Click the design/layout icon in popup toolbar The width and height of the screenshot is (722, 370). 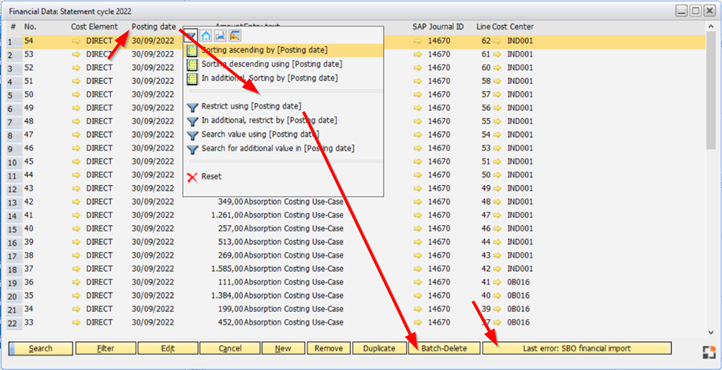(x=235, y=35)
